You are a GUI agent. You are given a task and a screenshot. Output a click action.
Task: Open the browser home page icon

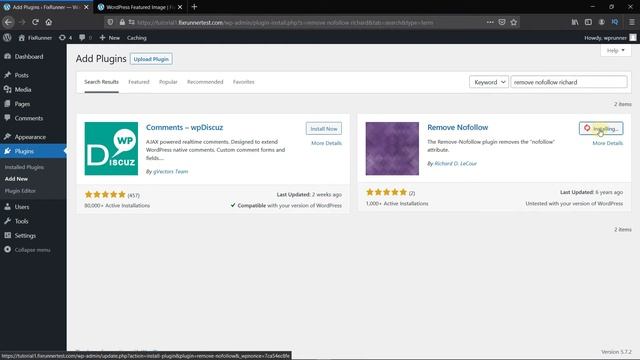click(x=49, y=22)
